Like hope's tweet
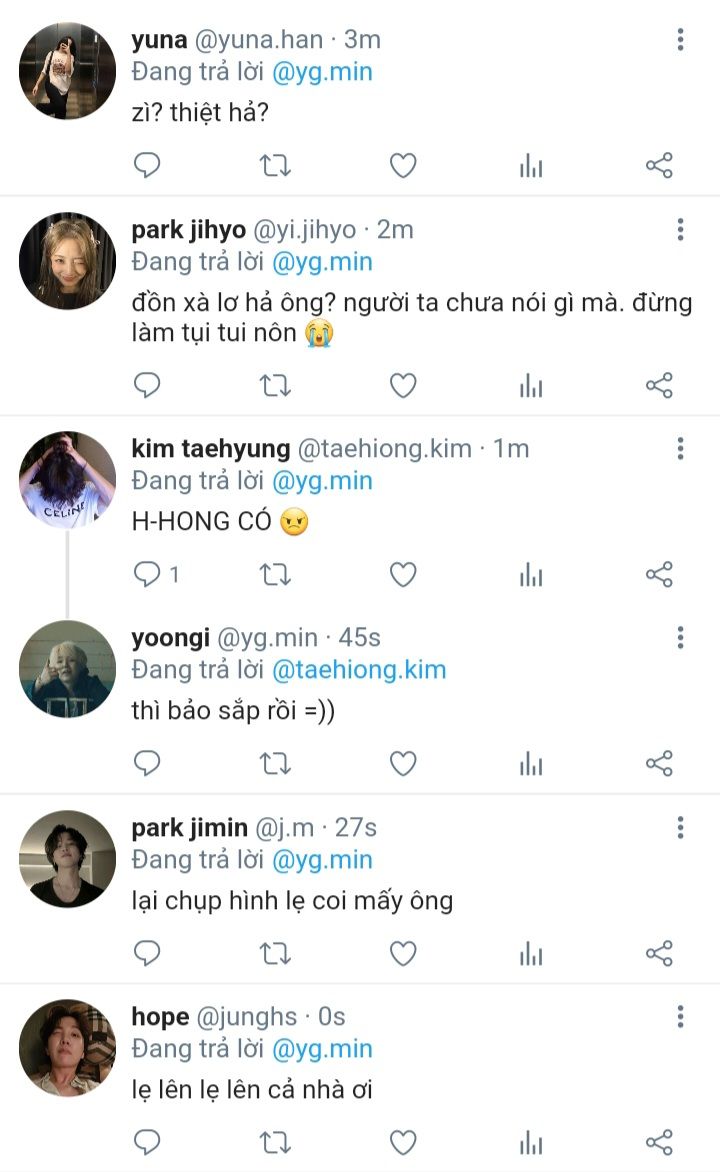Image resolution: width=720 pixels, height=1172 pixels. [x=403, y=1142]
